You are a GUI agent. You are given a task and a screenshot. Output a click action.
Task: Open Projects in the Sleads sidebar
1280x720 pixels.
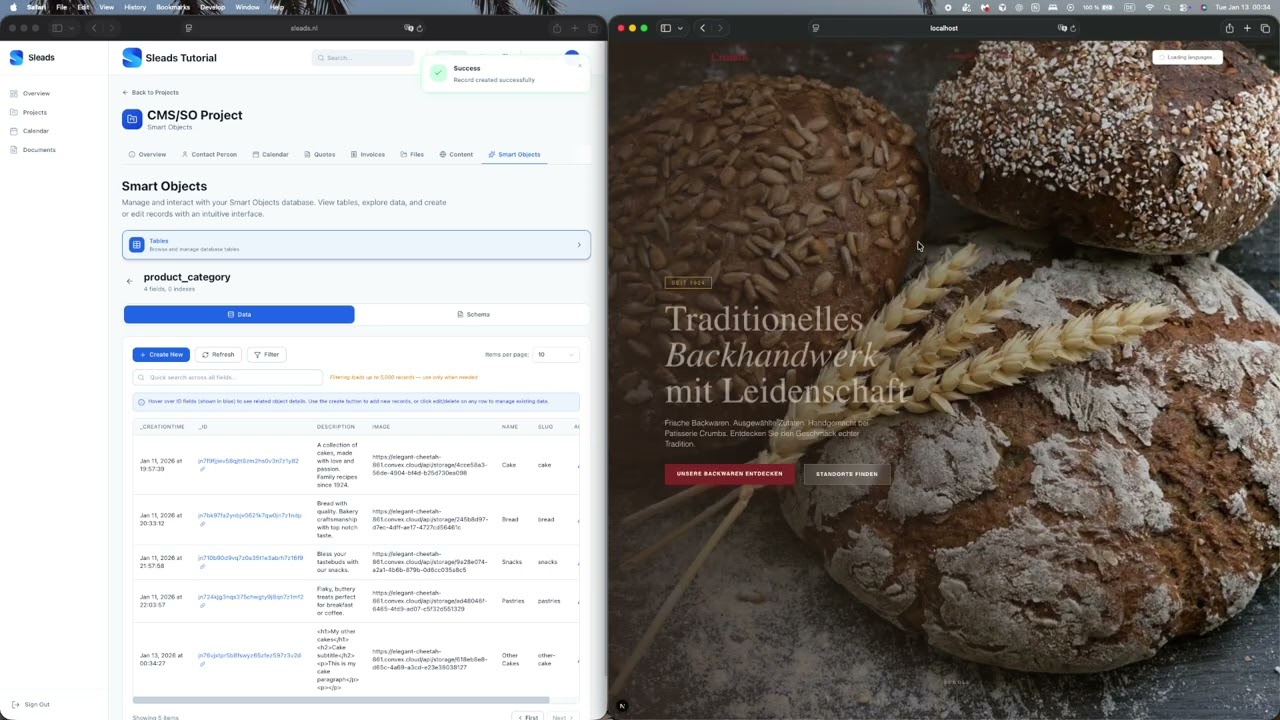[x=29, y=112]
